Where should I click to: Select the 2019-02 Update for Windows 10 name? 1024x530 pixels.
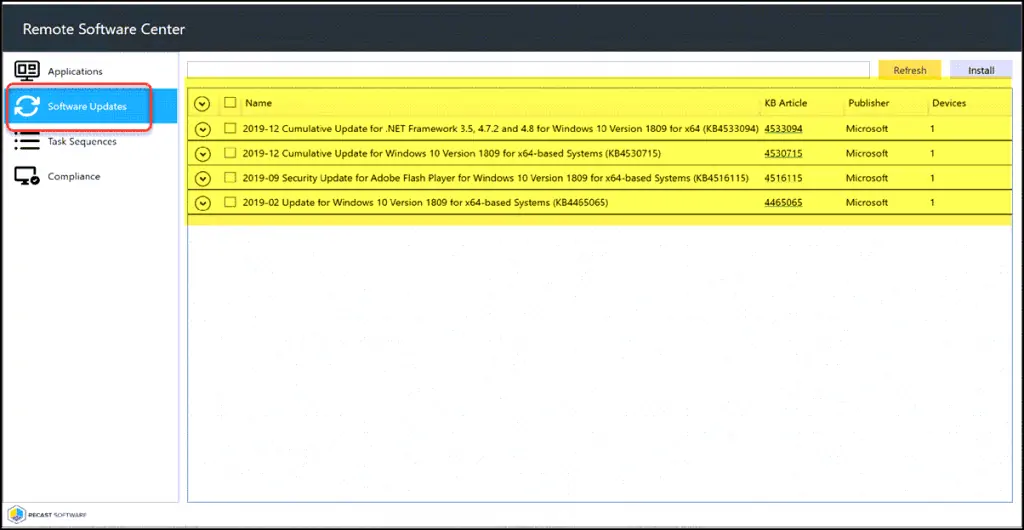click(425, 203)
